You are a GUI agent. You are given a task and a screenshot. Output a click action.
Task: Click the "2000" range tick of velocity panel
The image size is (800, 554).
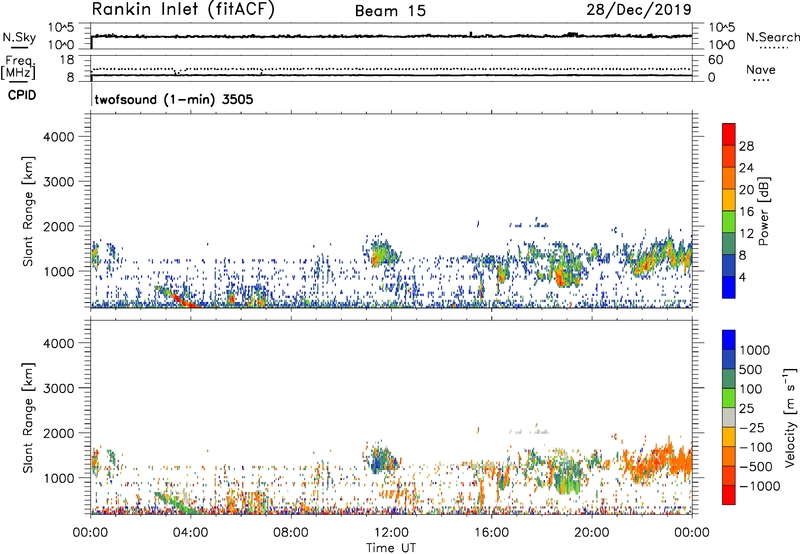pyautogui.click(x=59, y=433)
